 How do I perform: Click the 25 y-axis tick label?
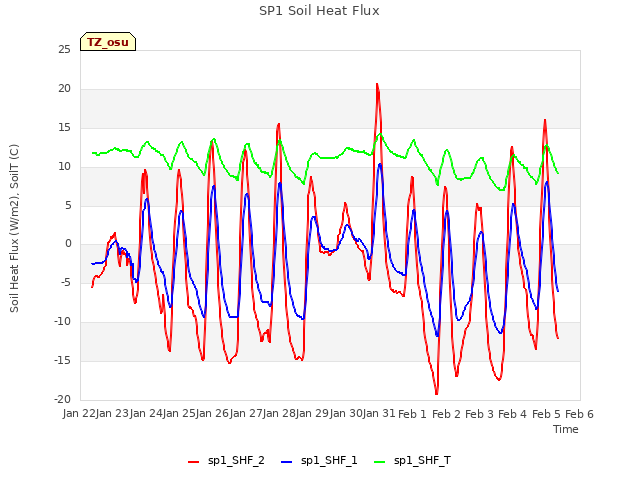(64, 50)
